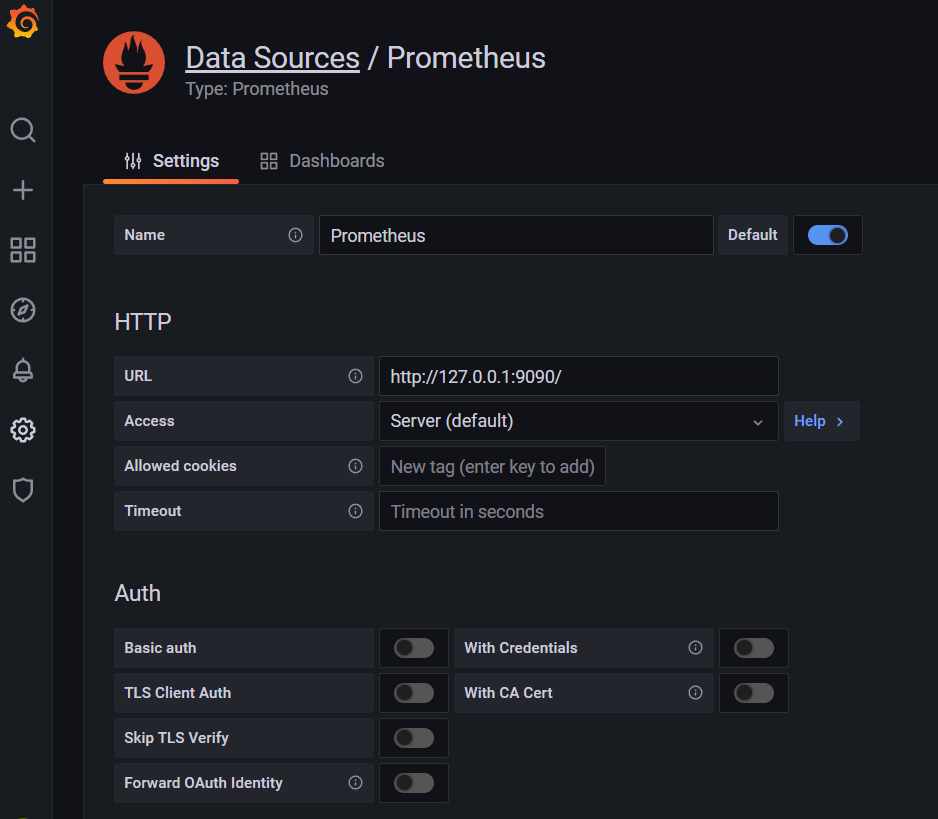
Task: Click the 'Access' field label
Action: (x=150, y=421)
